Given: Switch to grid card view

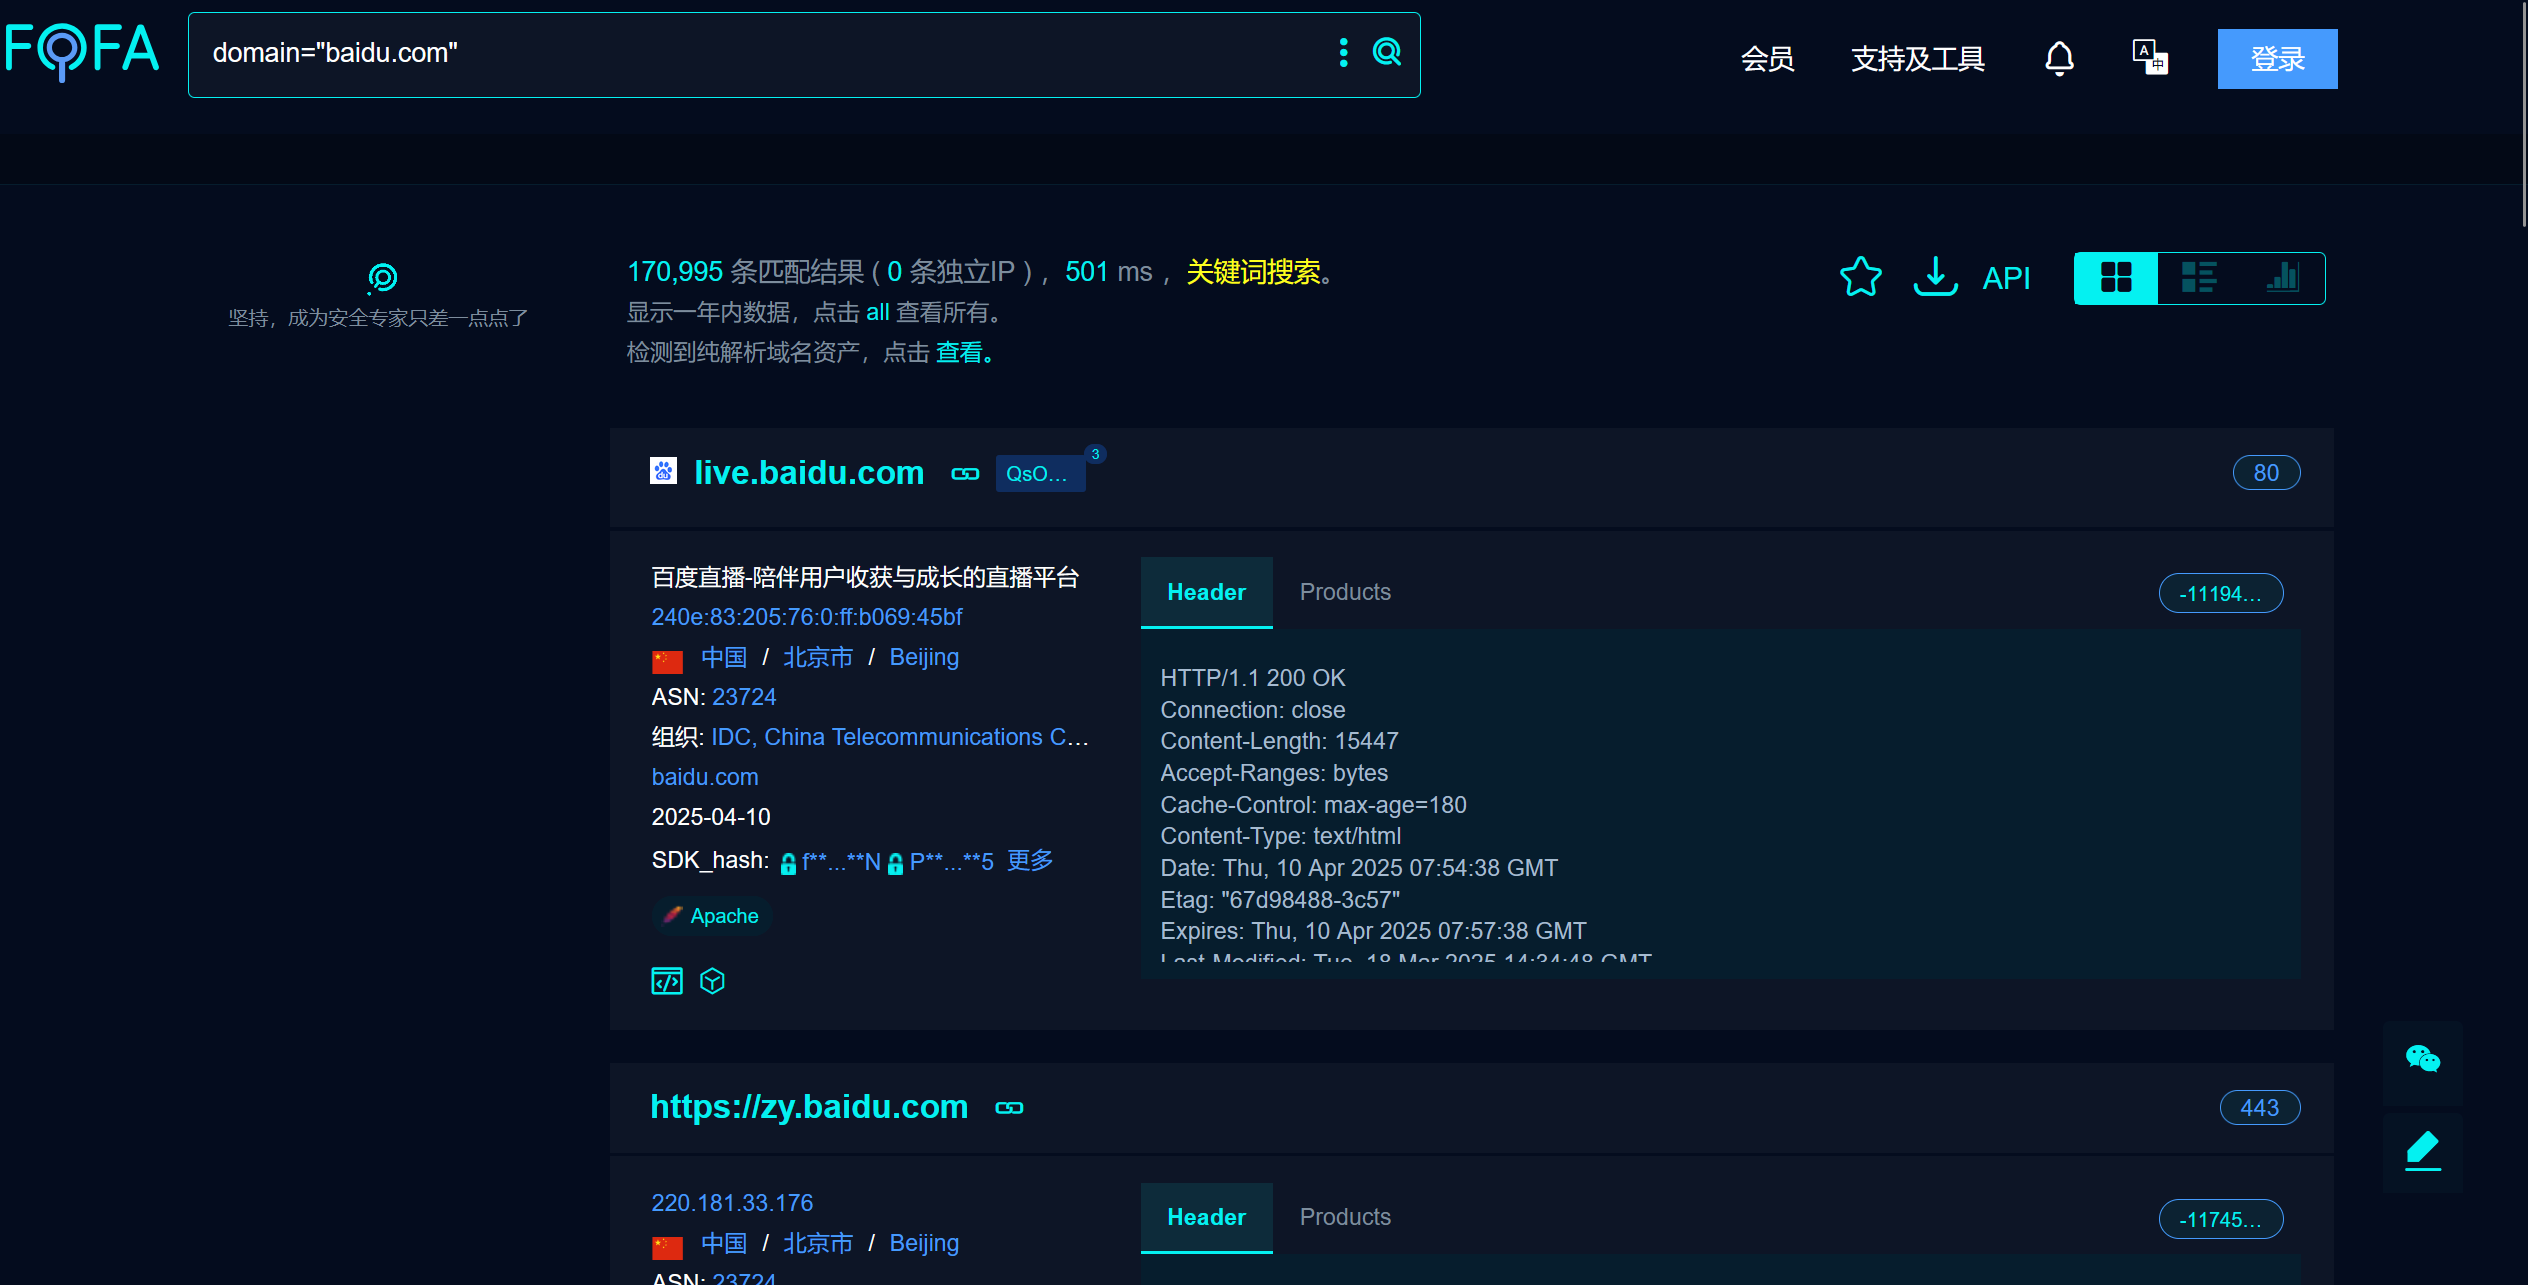Looking at the screenshot, I should [x=2116, y=277].
